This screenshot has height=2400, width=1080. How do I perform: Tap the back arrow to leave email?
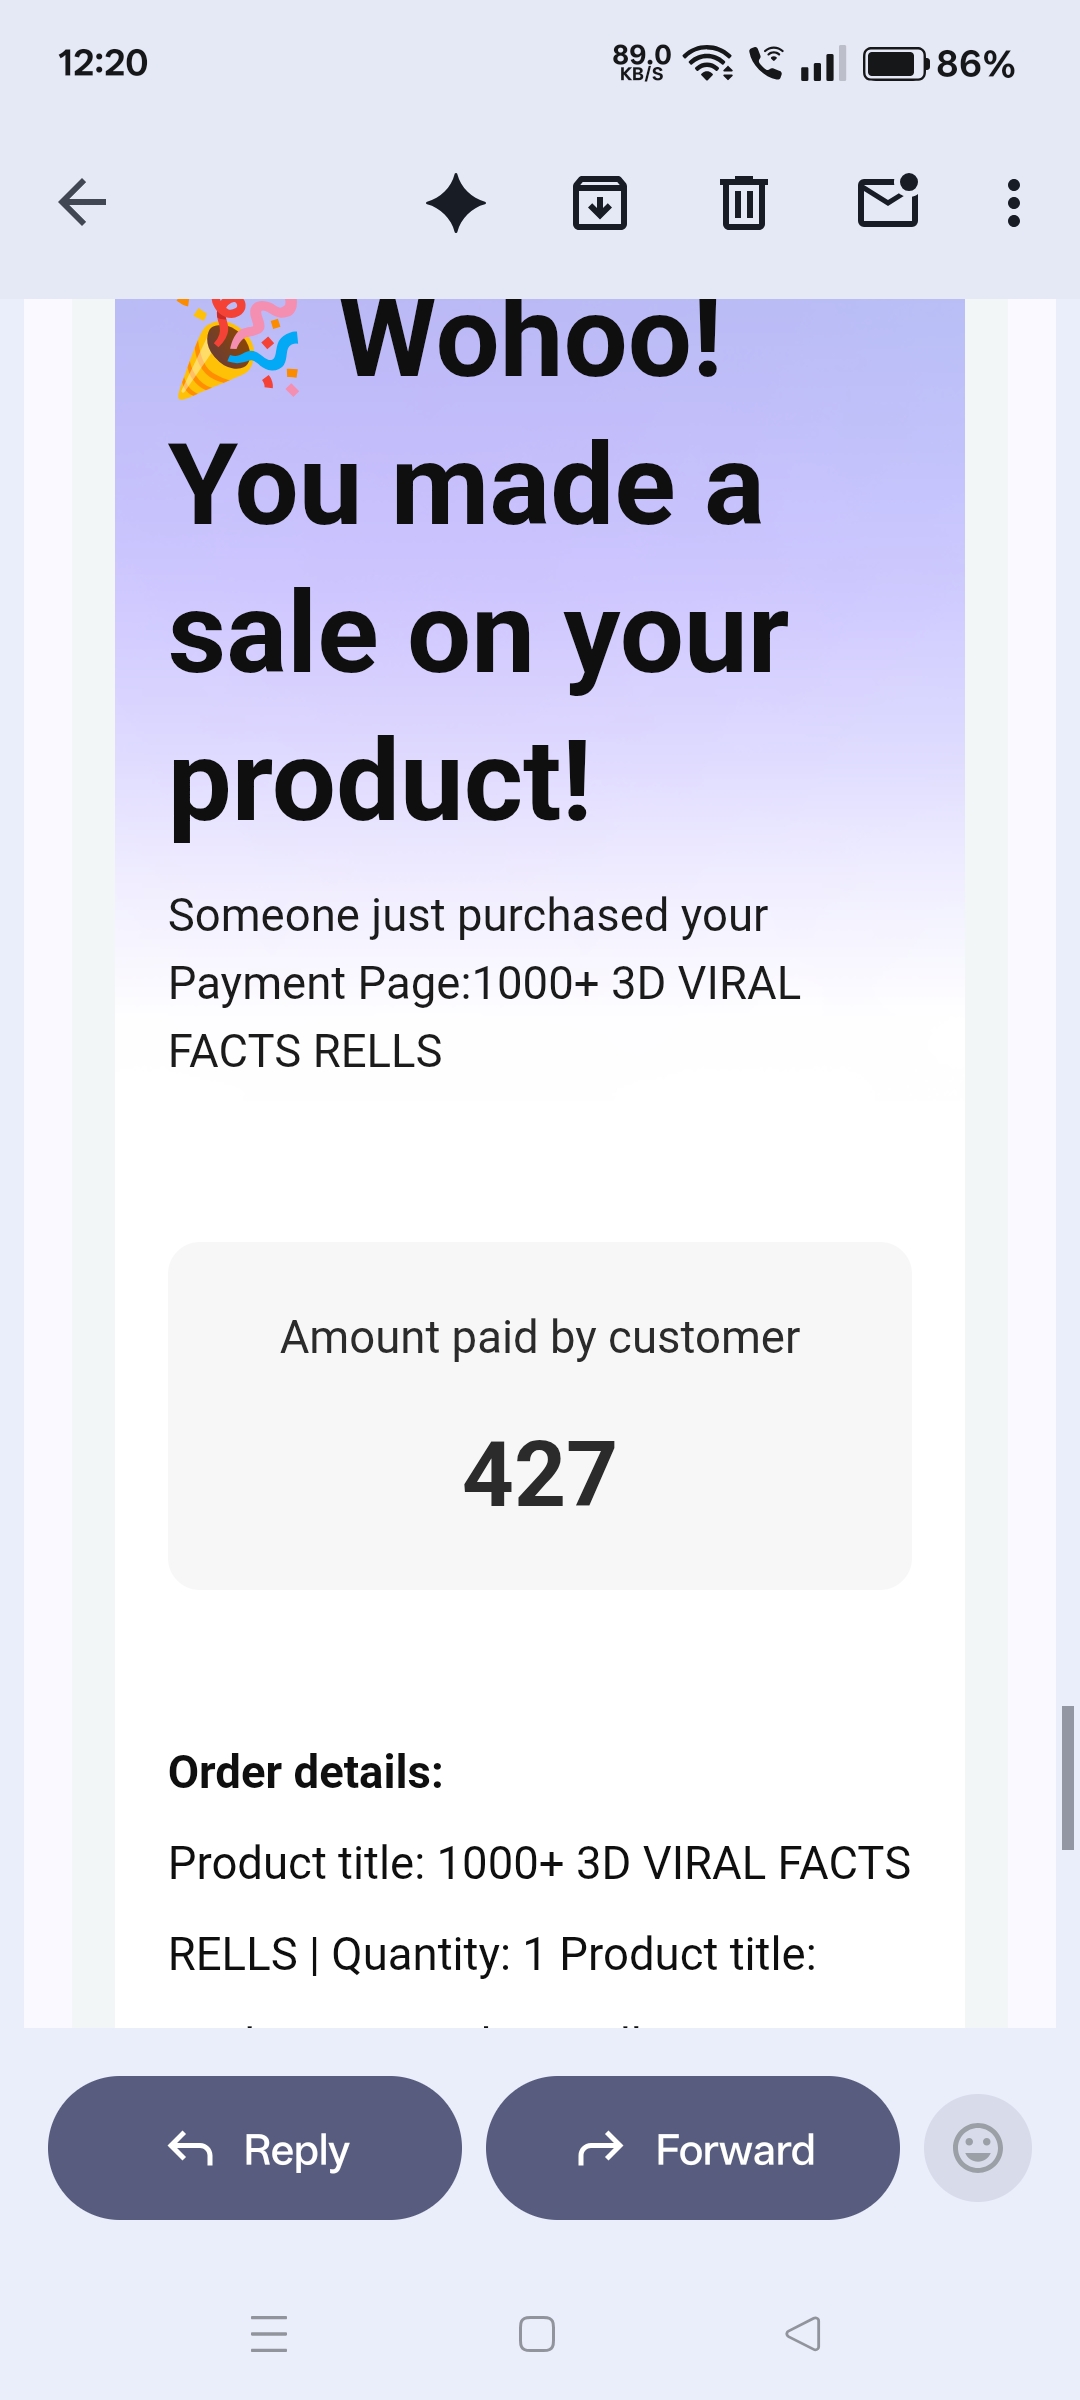[82, 203]
